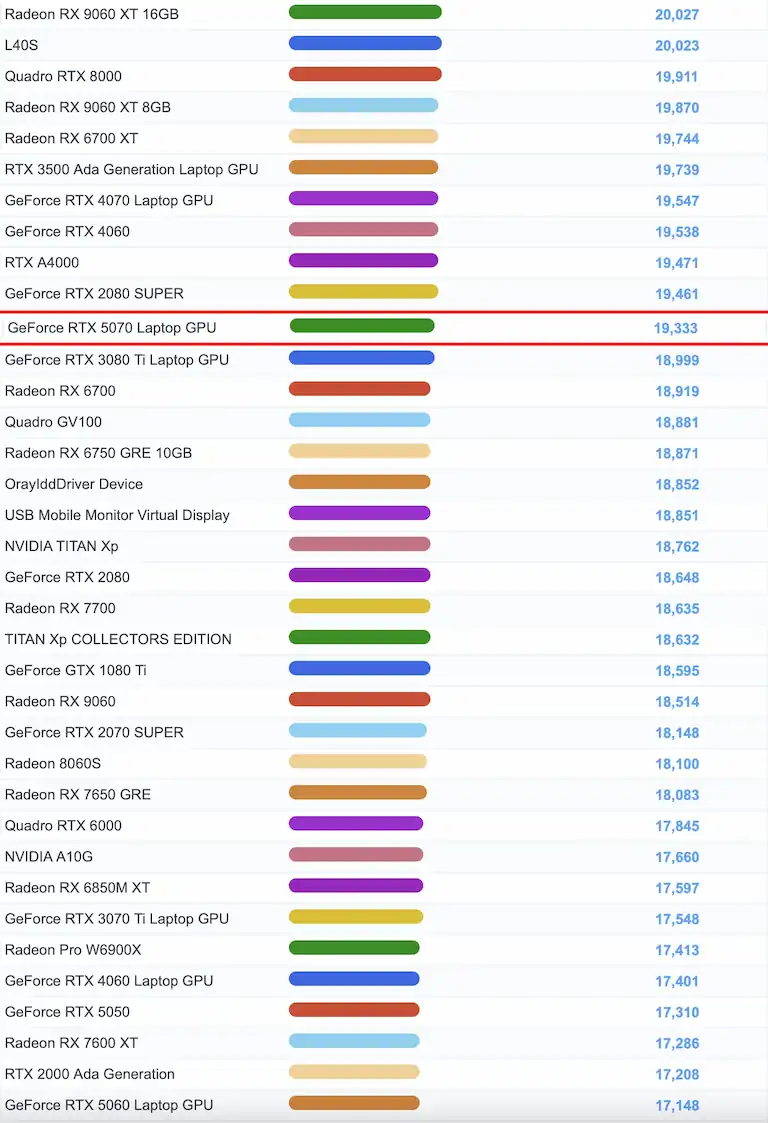
Task: Click USB Mobile Monitor Virtual Display
Action: click(117, 516)
